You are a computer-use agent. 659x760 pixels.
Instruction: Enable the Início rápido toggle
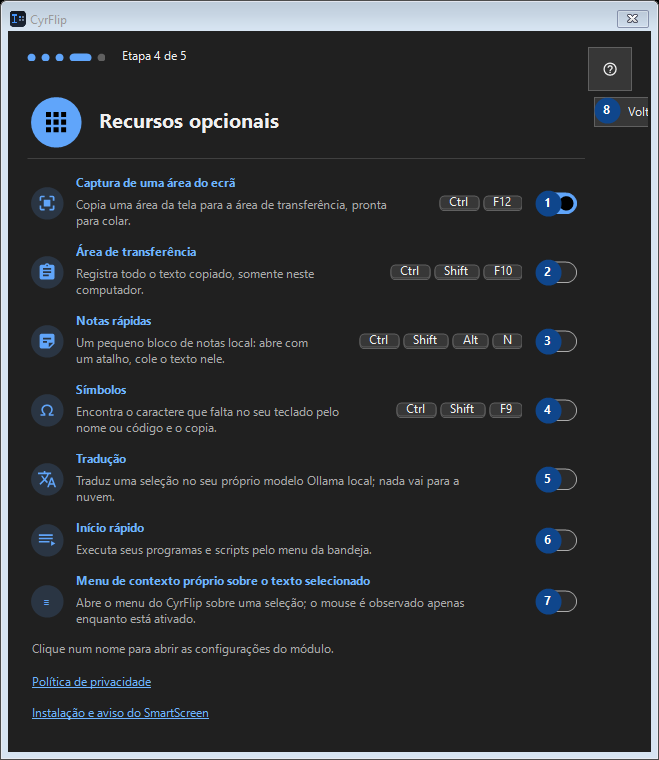click(556, 540)
